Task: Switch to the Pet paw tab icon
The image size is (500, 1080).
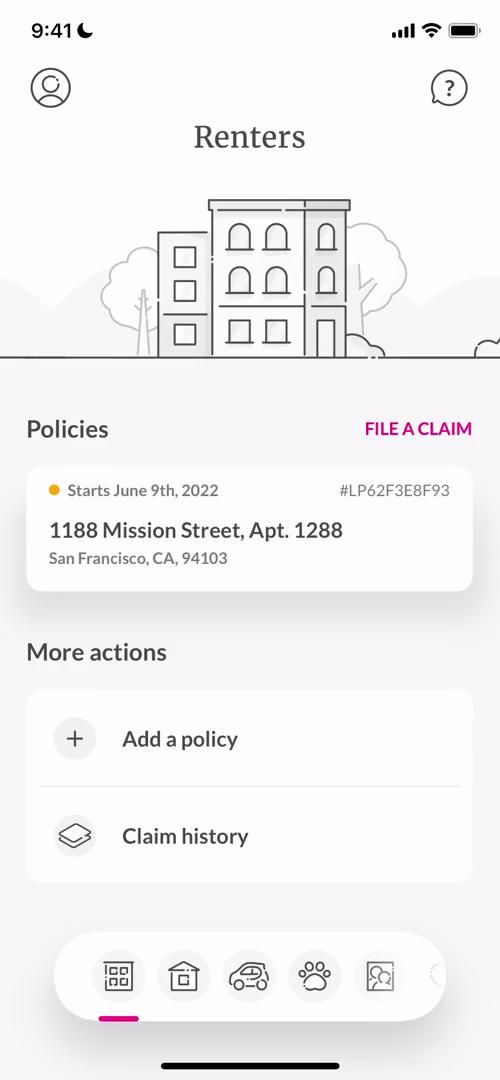Action: click(315, 976)
